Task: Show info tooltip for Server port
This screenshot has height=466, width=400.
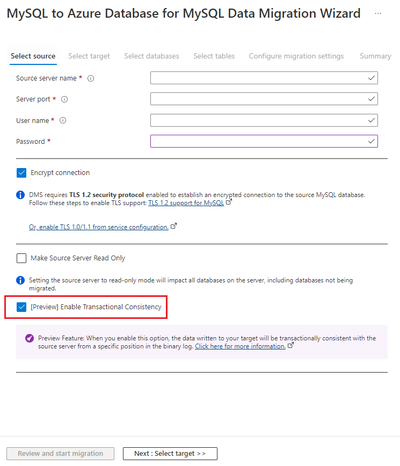Action: [64, 99]
